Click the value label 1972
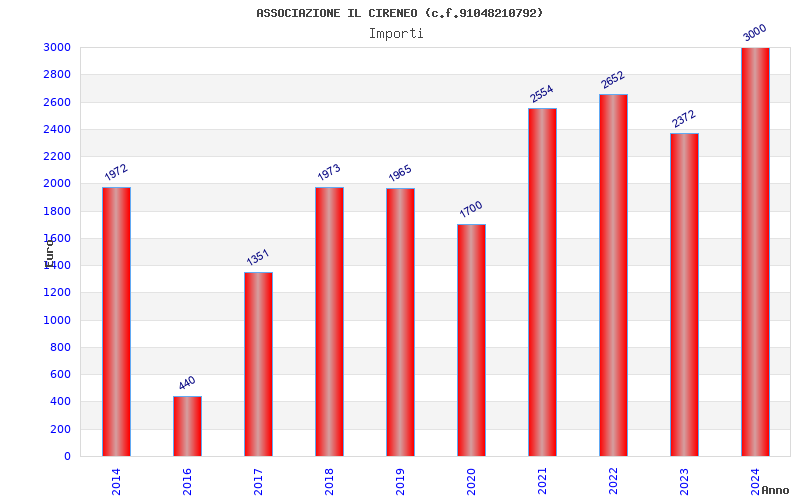 pos(116,172)
